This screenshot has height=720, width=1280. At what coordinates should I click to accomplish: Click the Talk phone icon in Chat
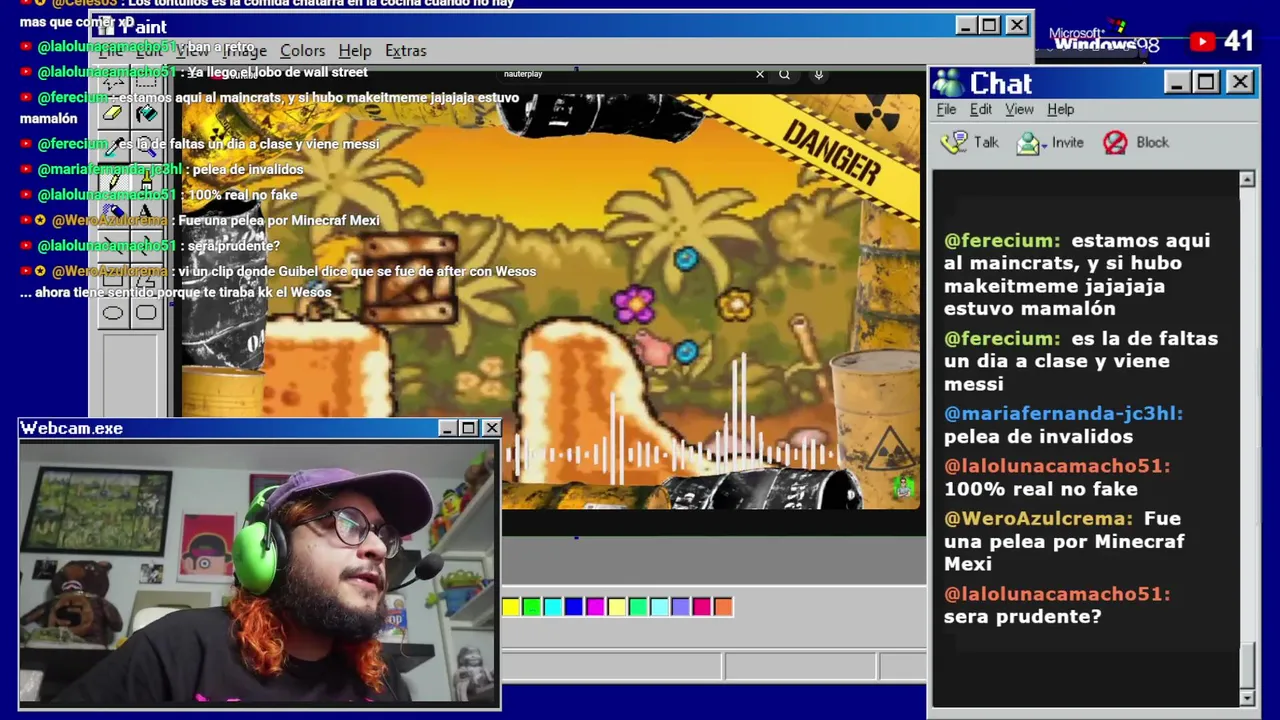954,142
